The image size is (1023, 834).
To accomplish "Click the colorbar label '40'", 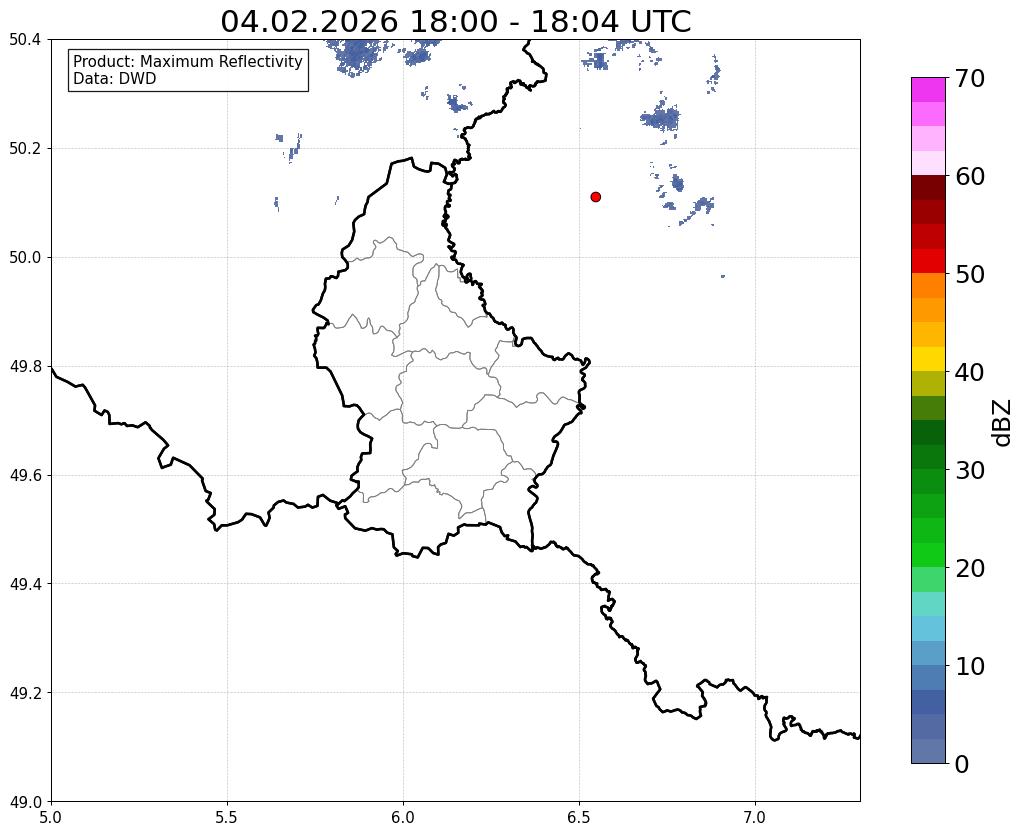I will (970, 372).
